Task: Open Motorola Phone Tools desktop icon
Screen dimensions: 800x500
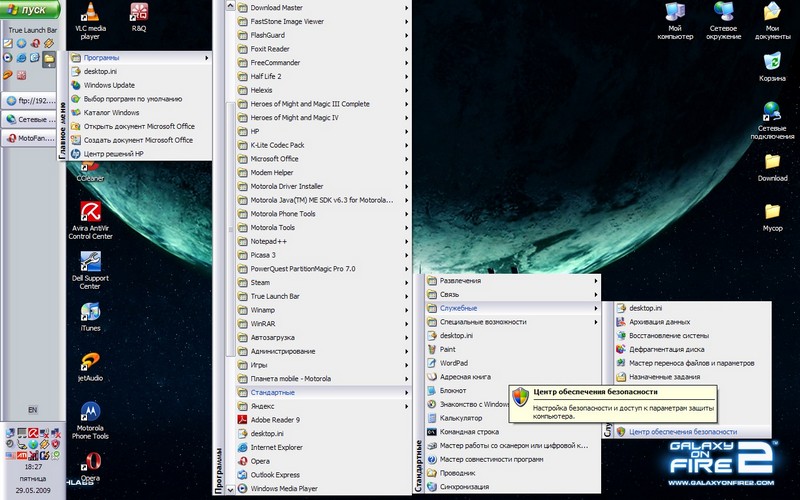Action: [x=90, y=420]
